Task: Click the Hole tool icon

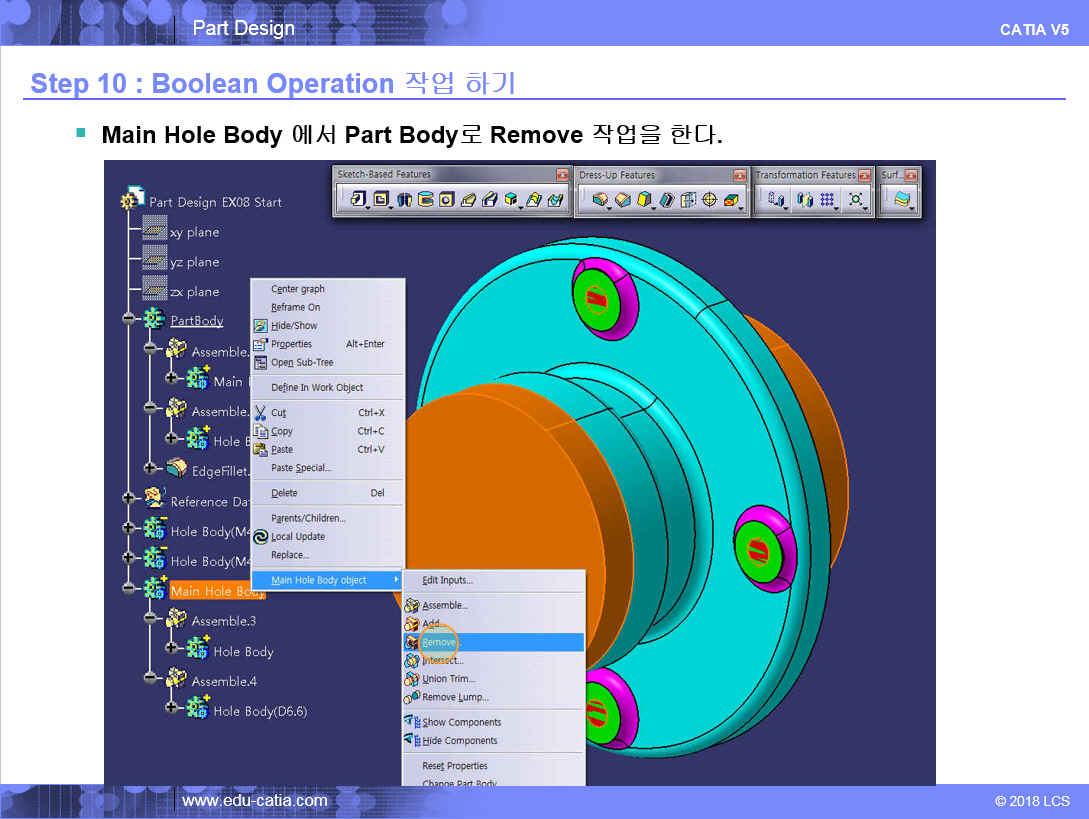Action: pyautogui.click(x=446, y=200)
